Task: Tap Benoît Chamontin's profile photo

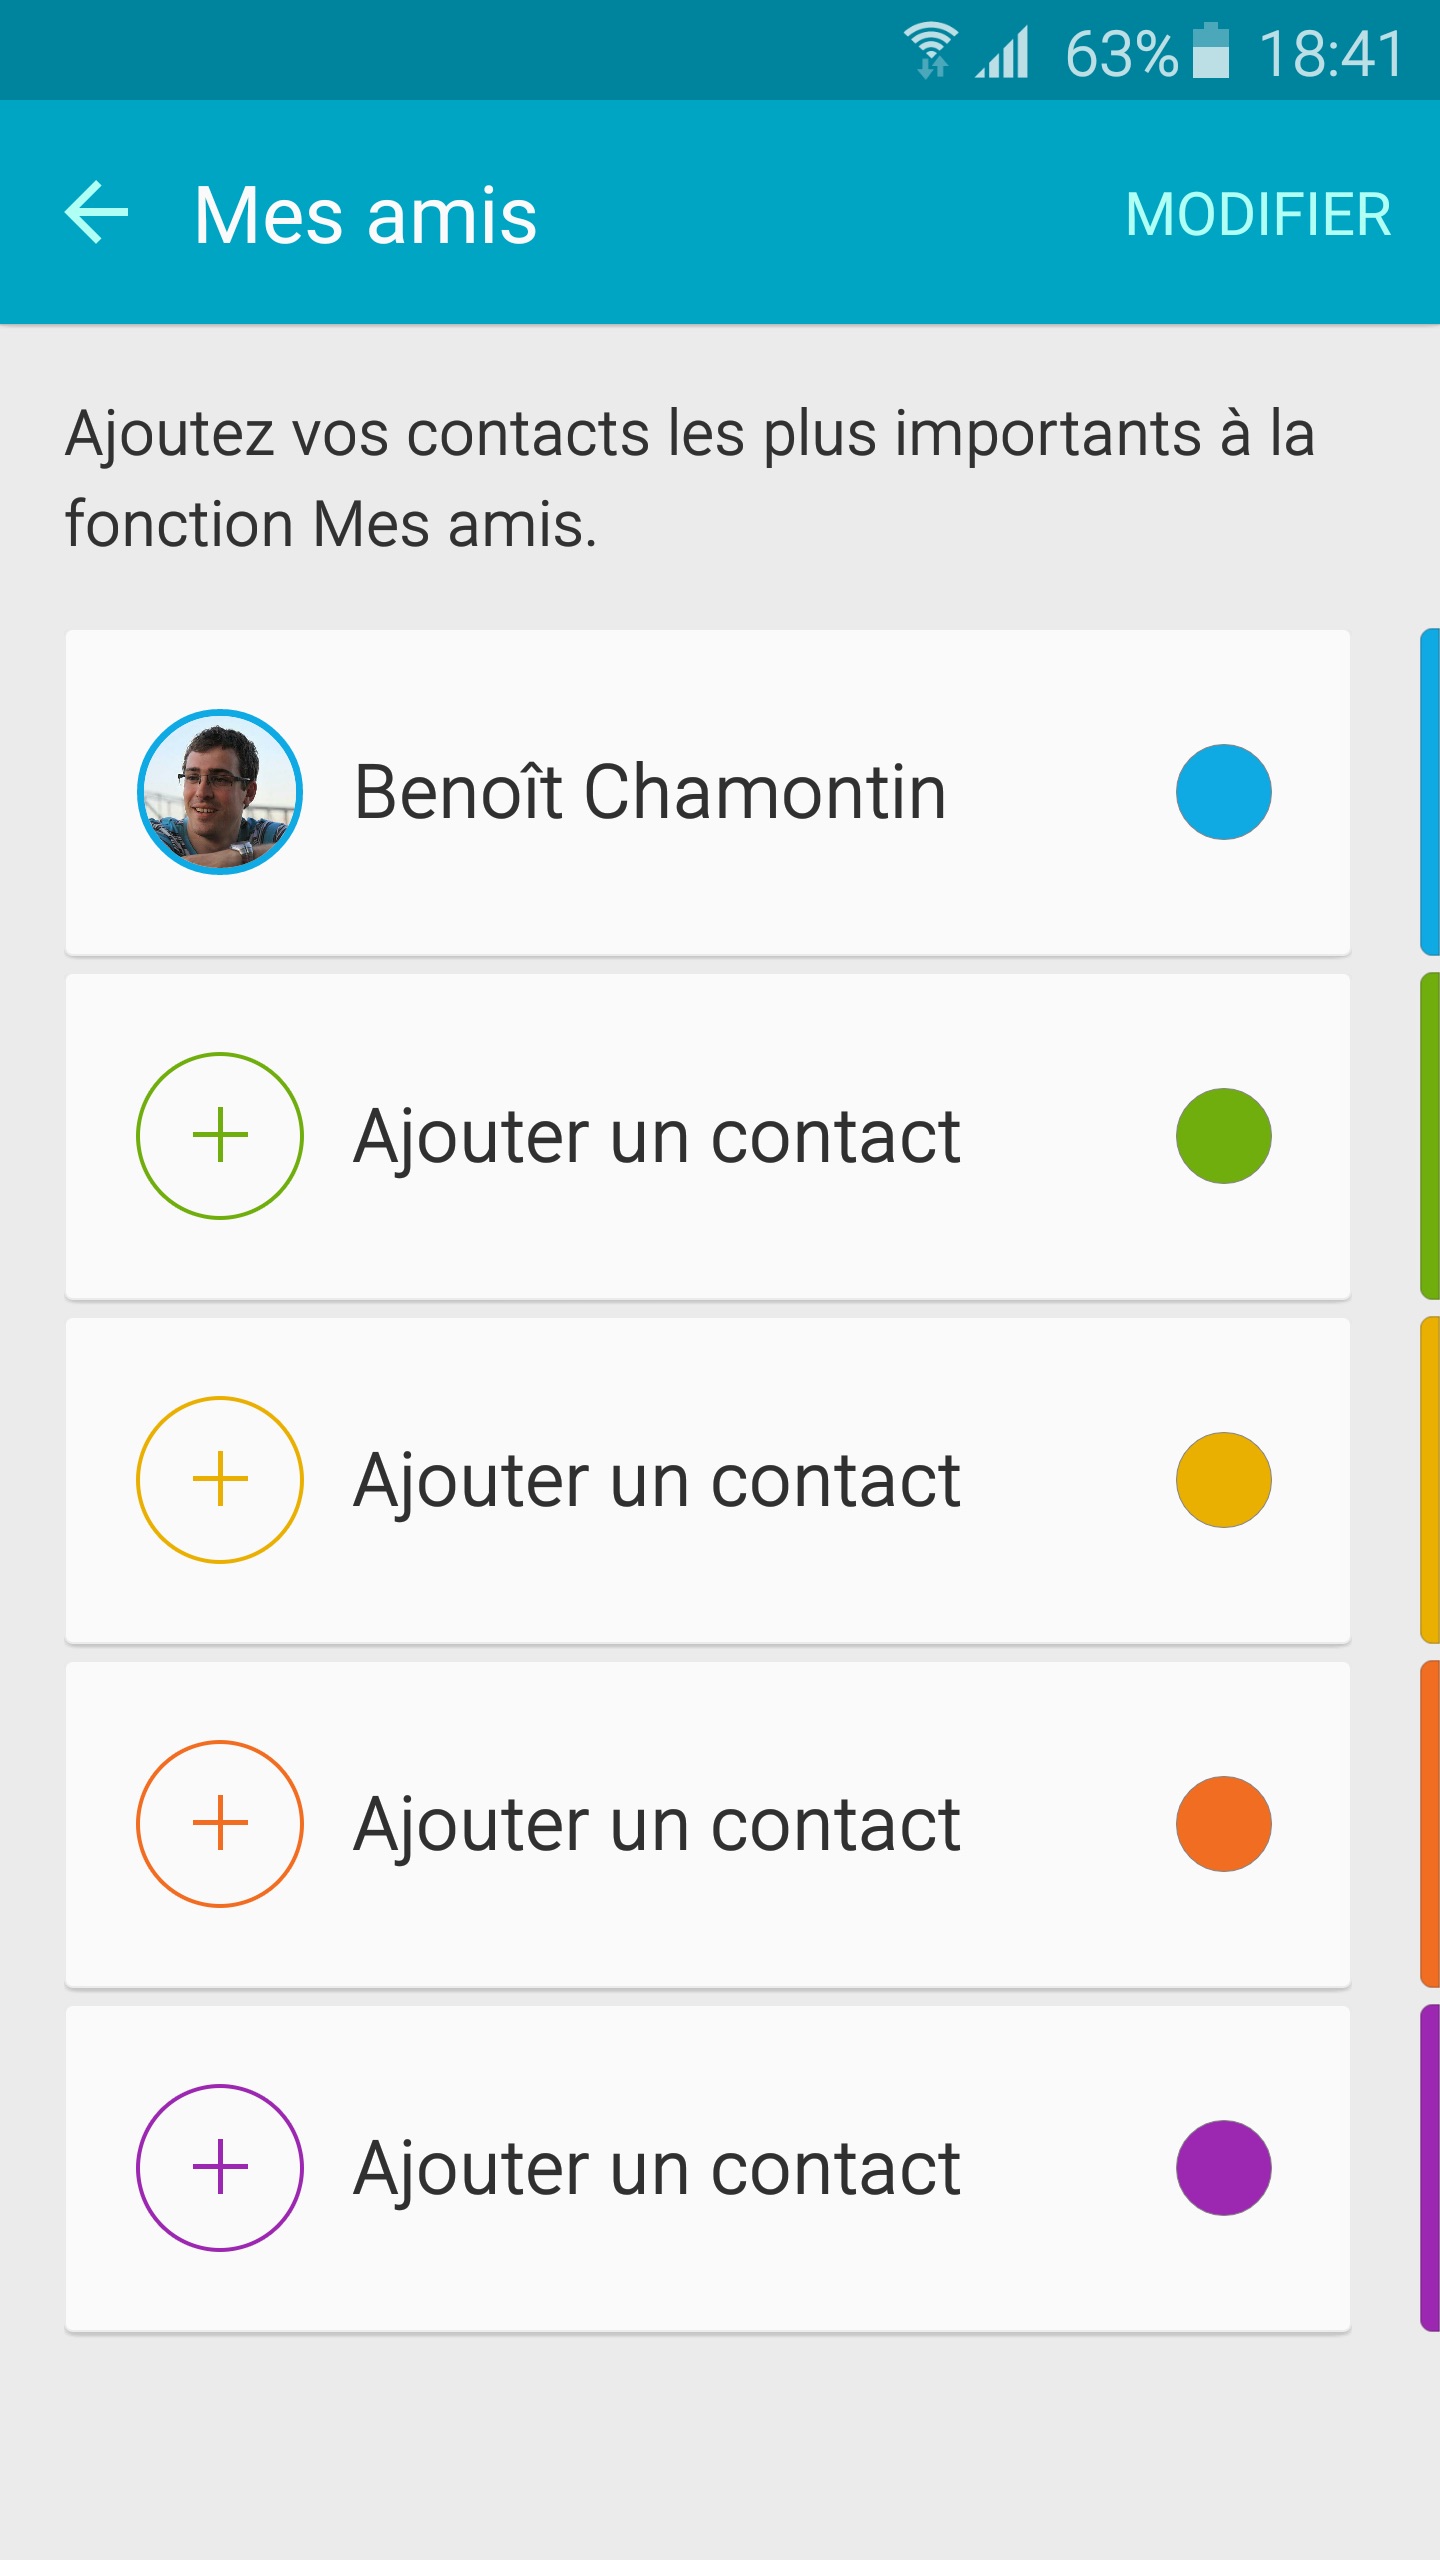Action: pyautogui.click(x=220, y=792)
